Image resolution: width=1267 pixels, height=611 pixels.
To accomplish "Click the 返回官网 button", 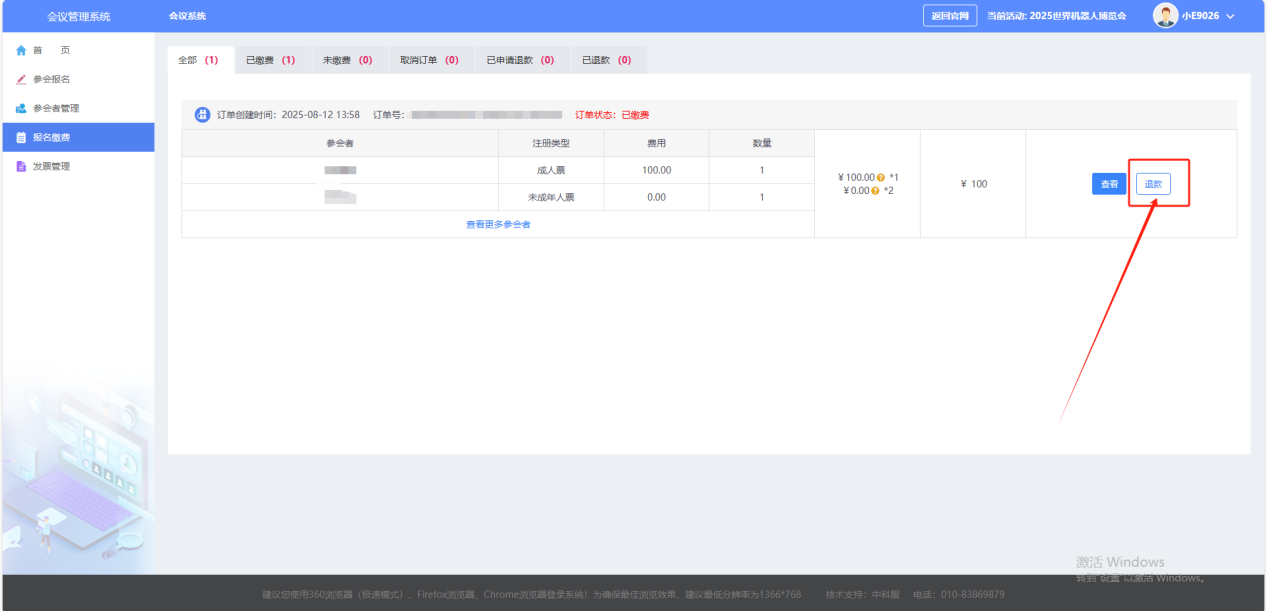I will point(949,16).
